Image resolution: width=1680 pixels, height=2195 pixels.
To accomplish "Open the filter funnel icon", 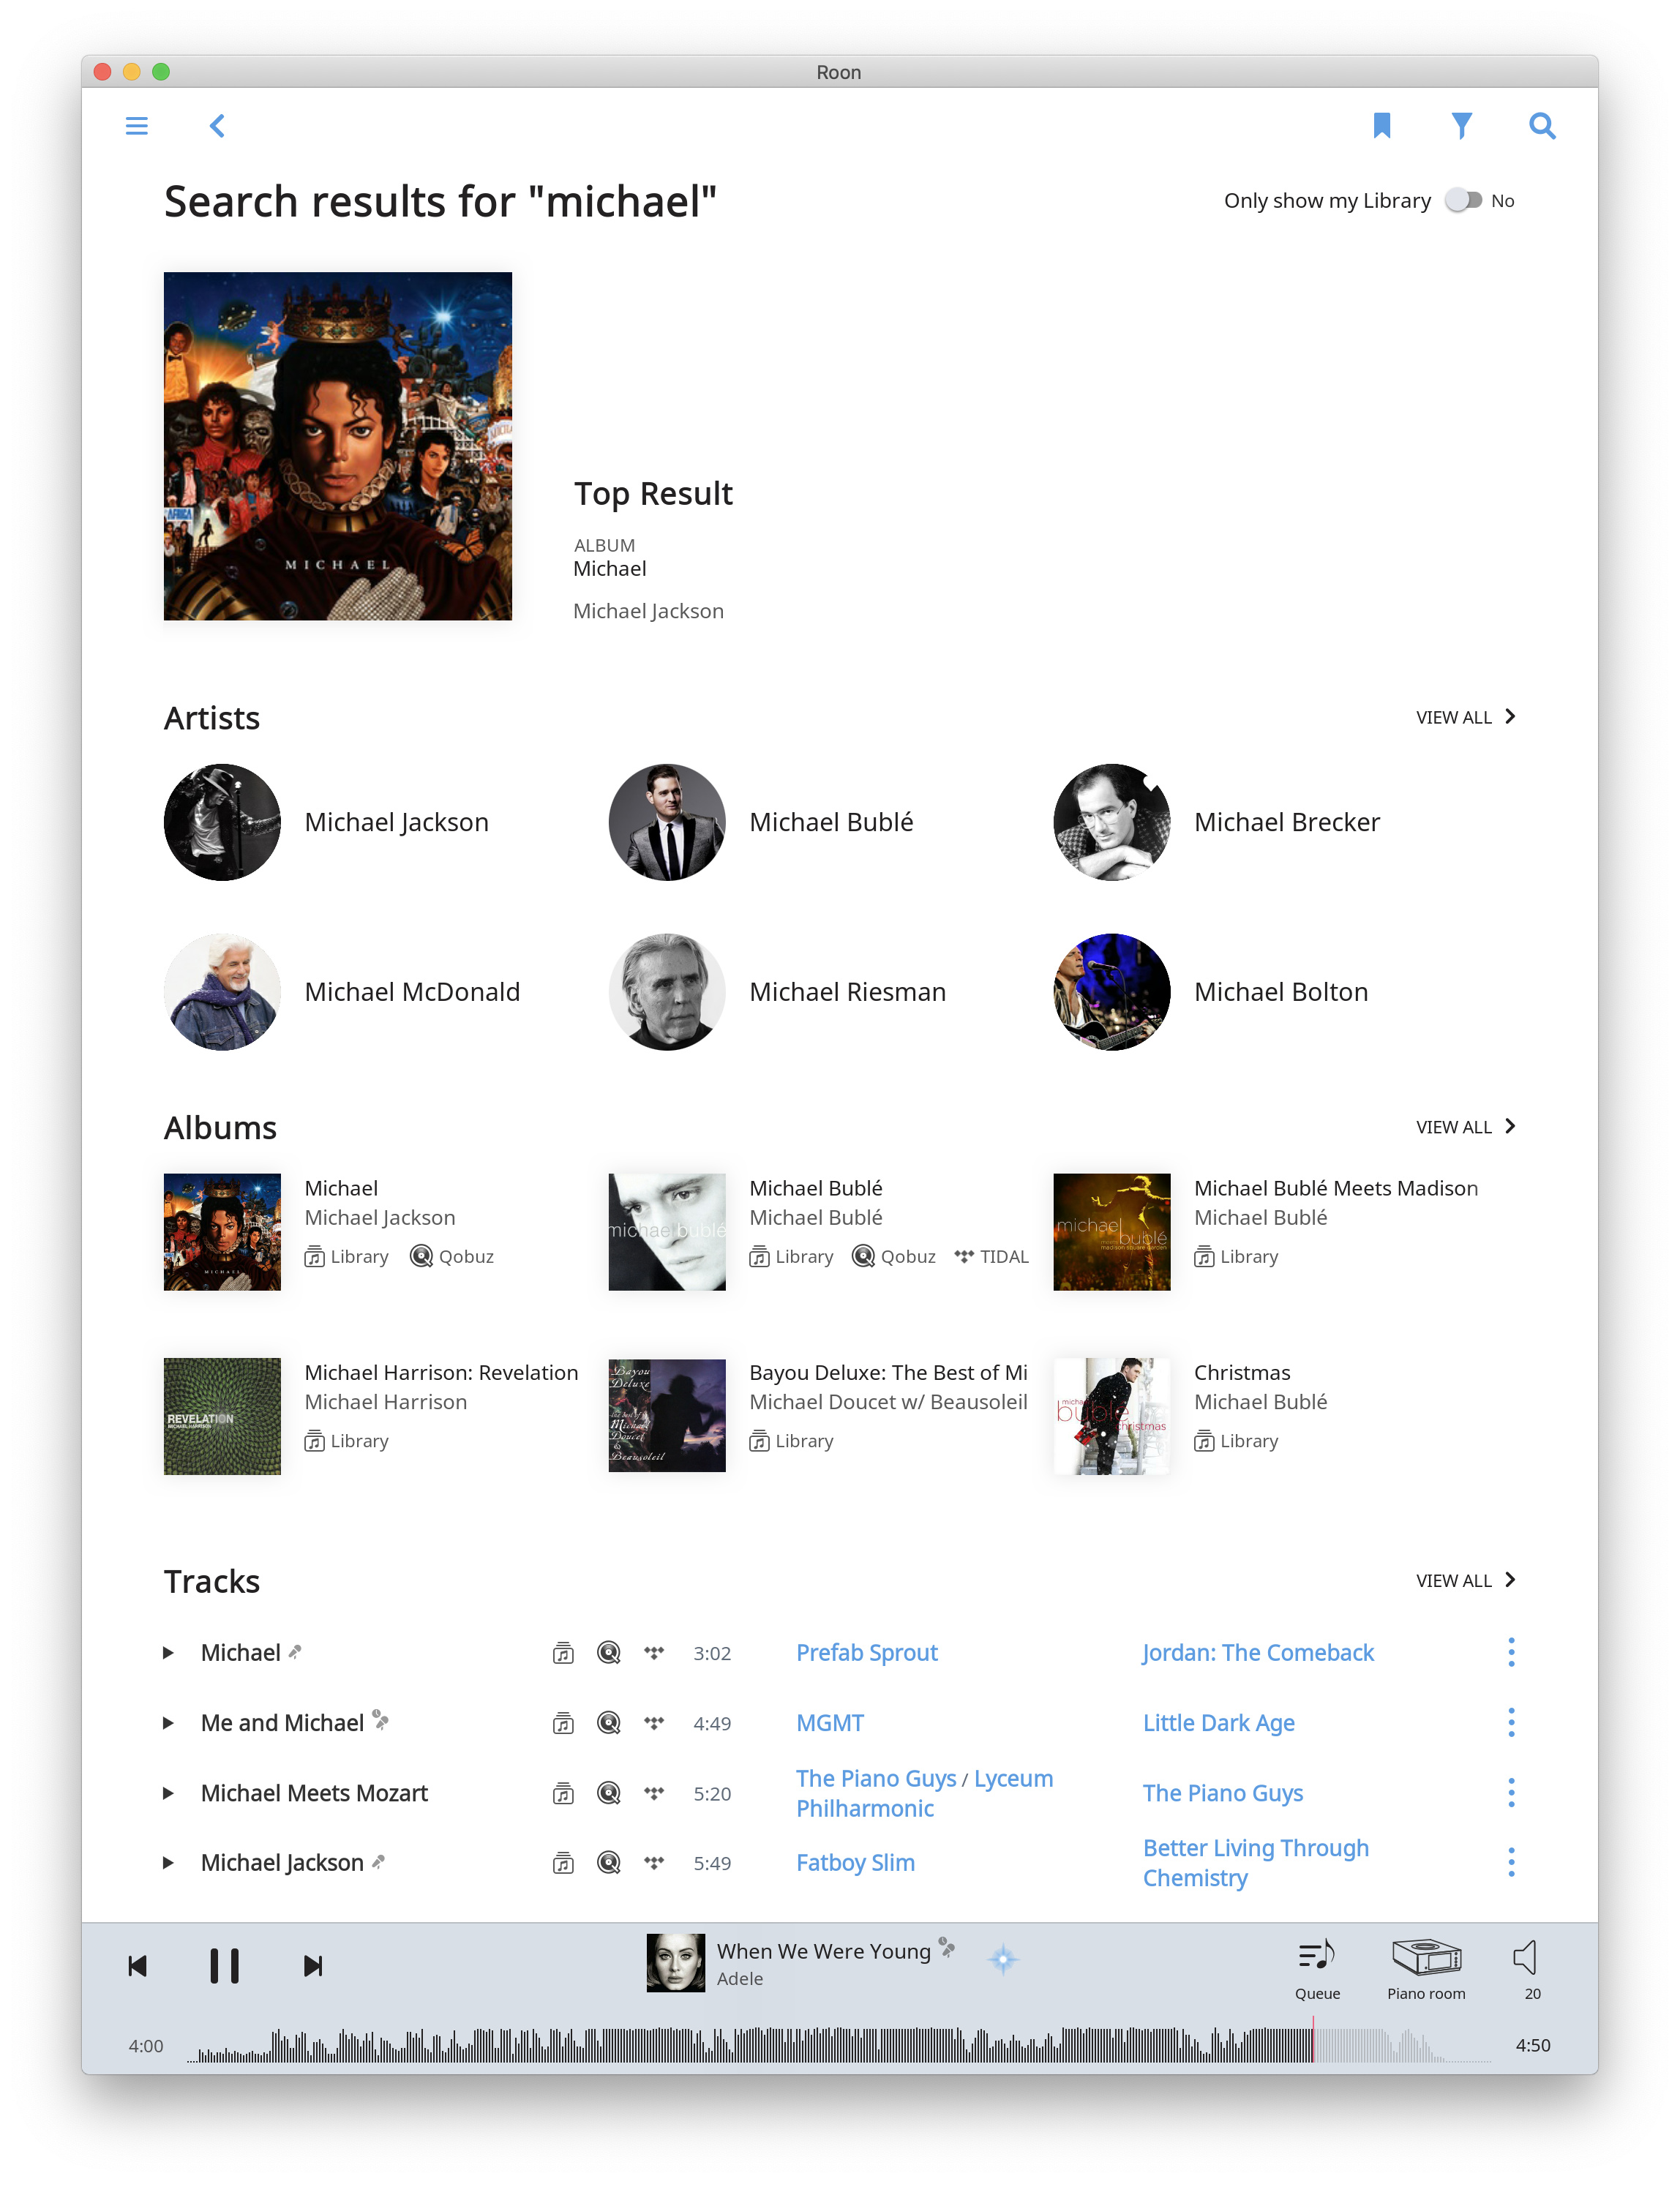I will 1462,126.
